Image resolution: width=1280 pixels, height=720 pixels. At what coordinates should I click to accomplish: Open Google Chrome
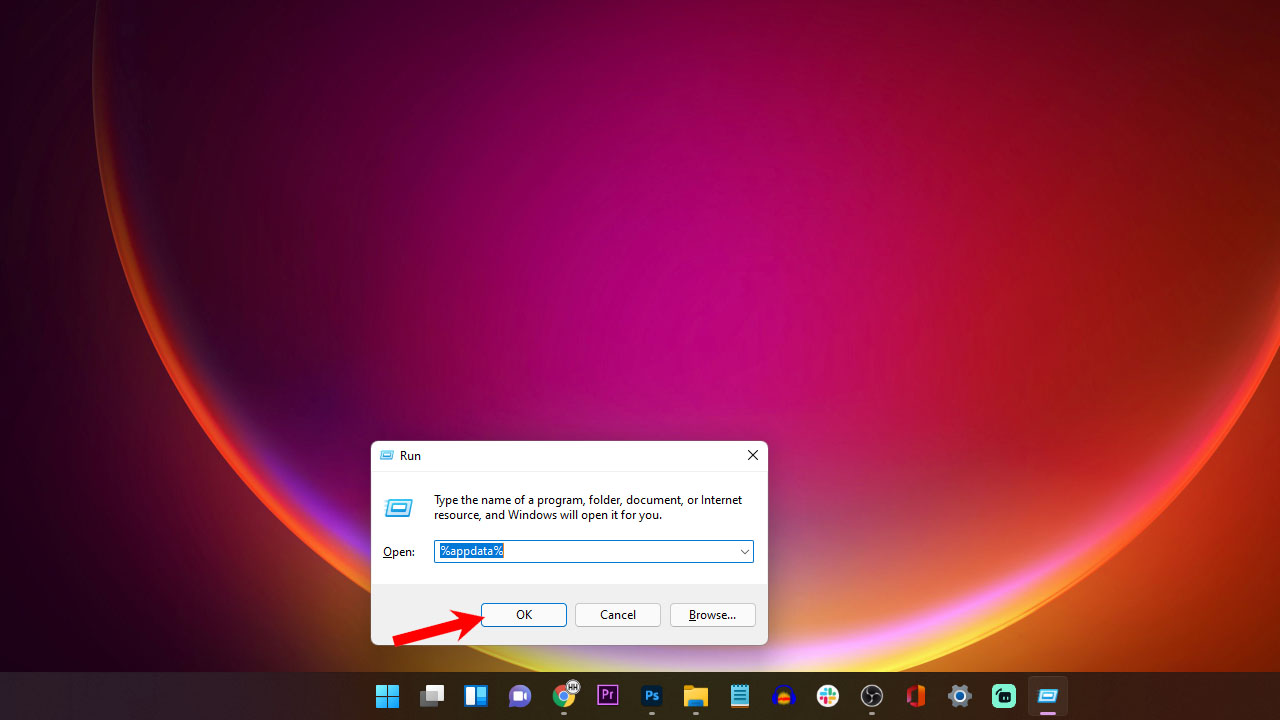[x=564, y=695]
